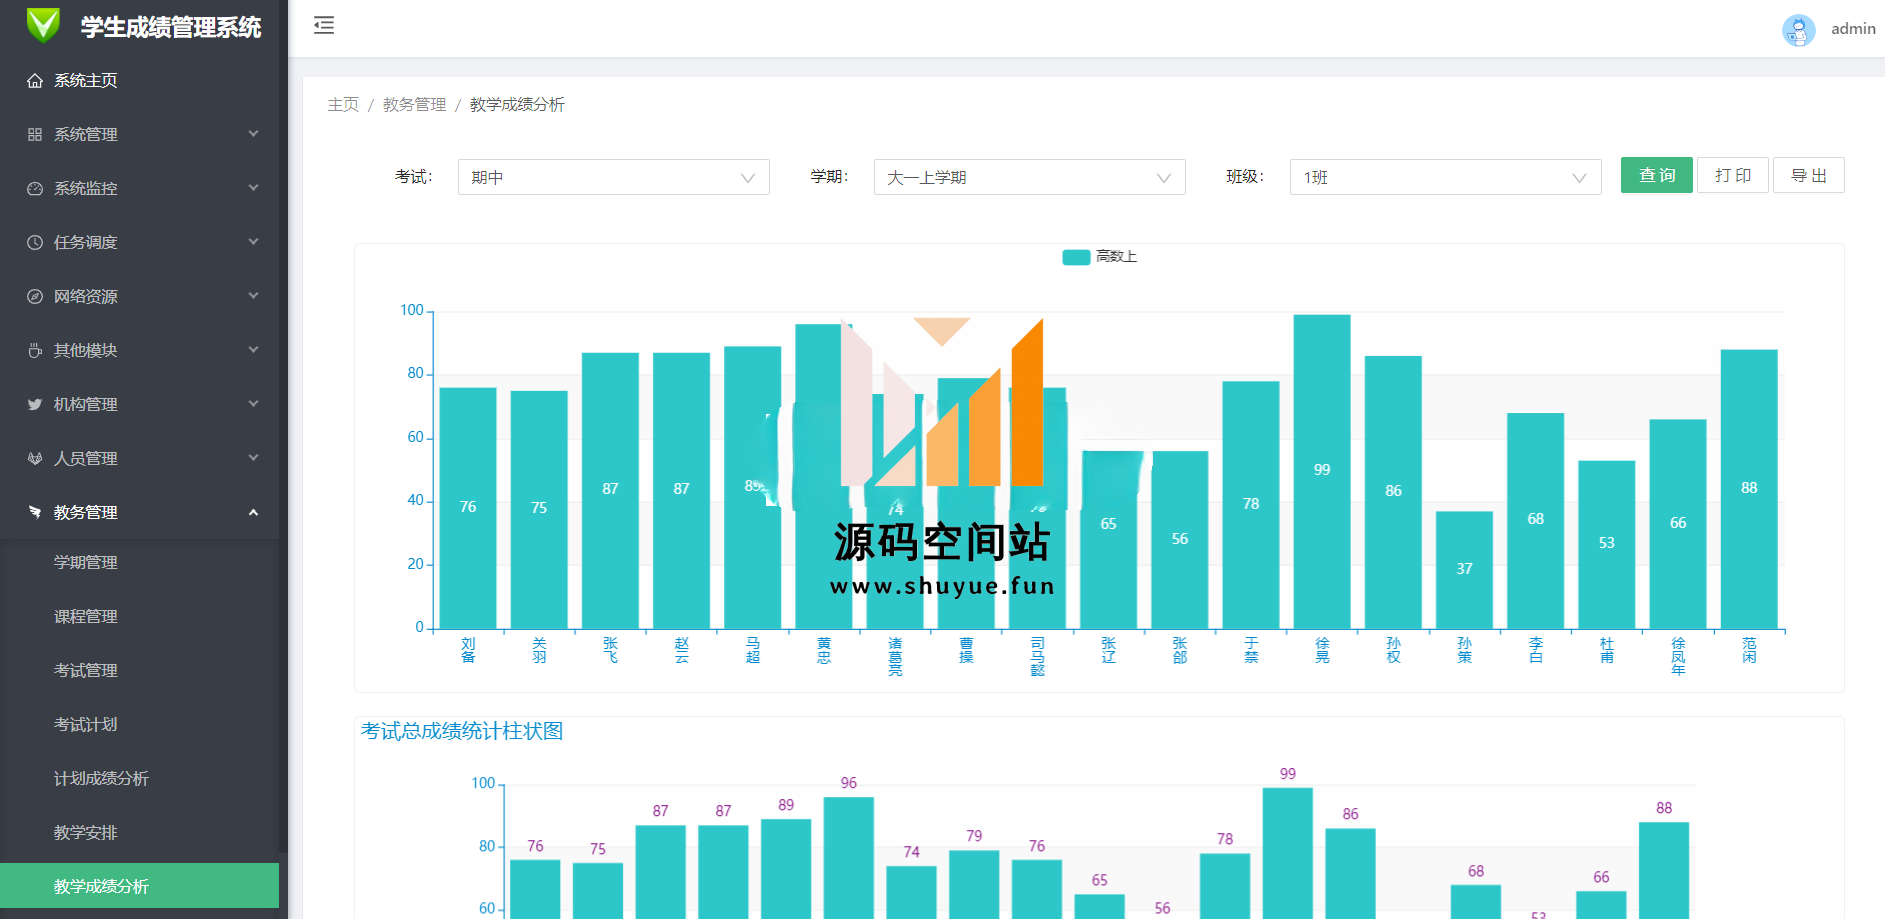1885x919 pixels.
Task: Open the 学期 dropdown showing 大一上学期
Action: [1030, 177]
